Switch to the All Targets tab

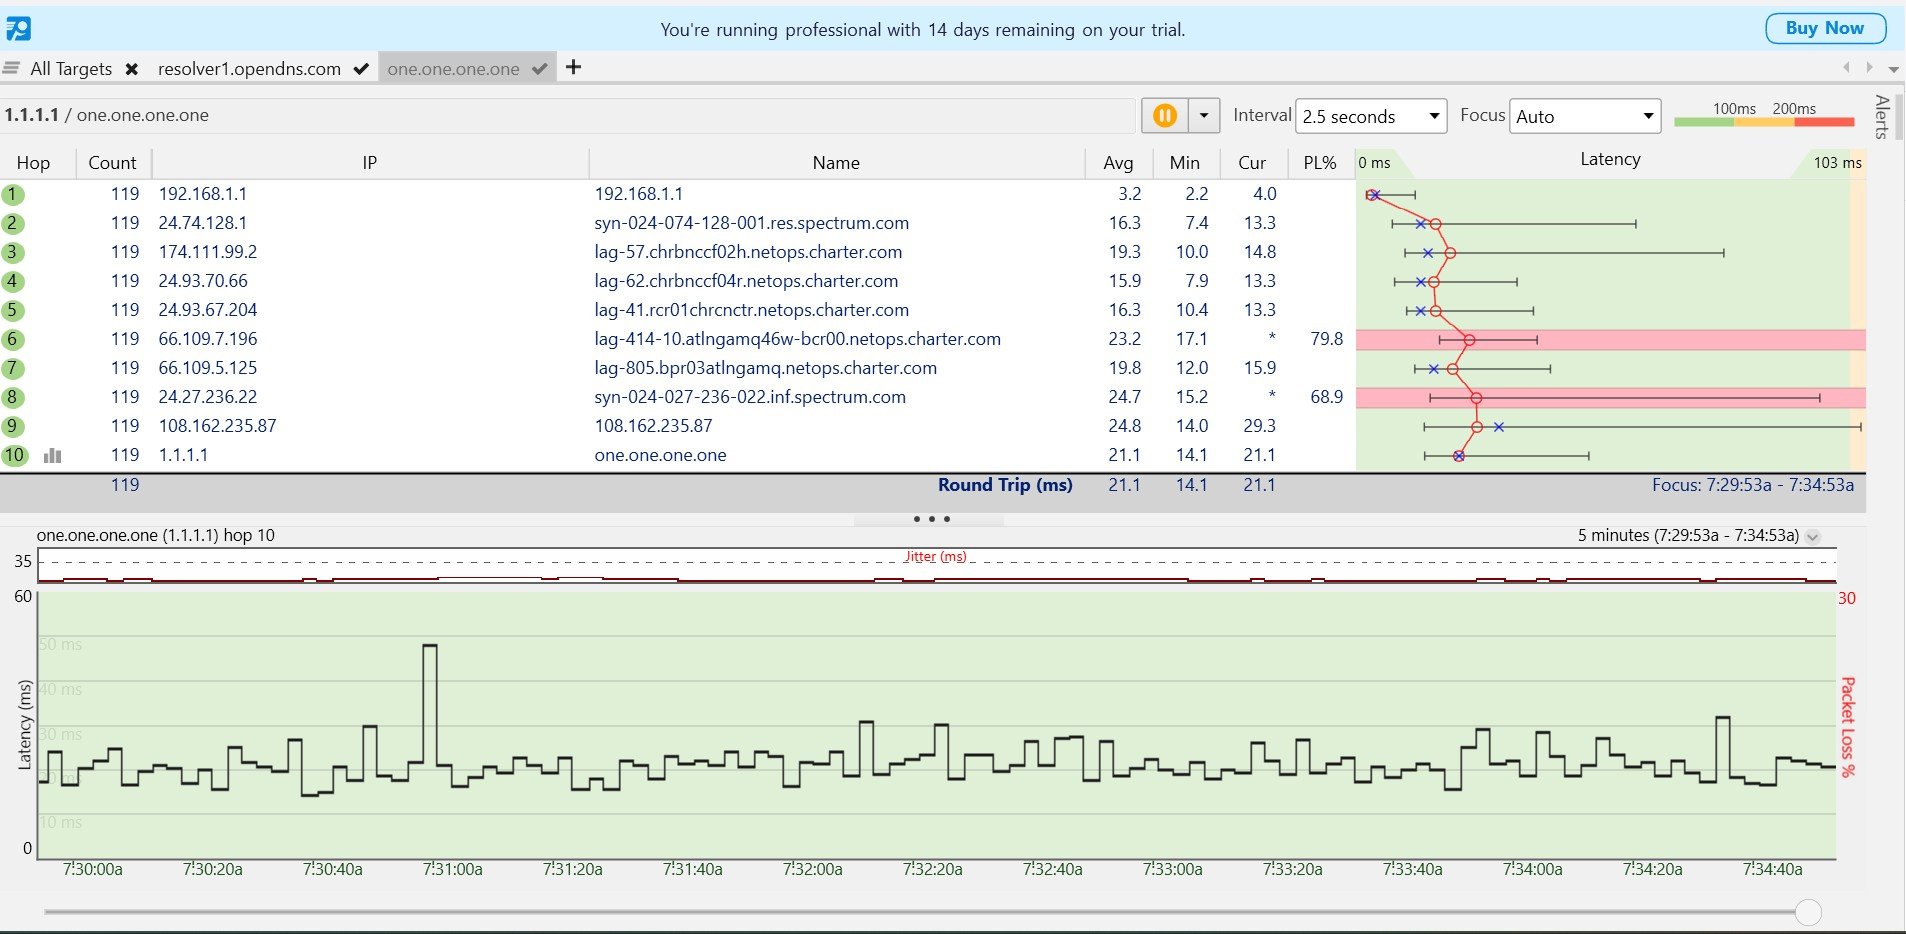pos(71,69)
